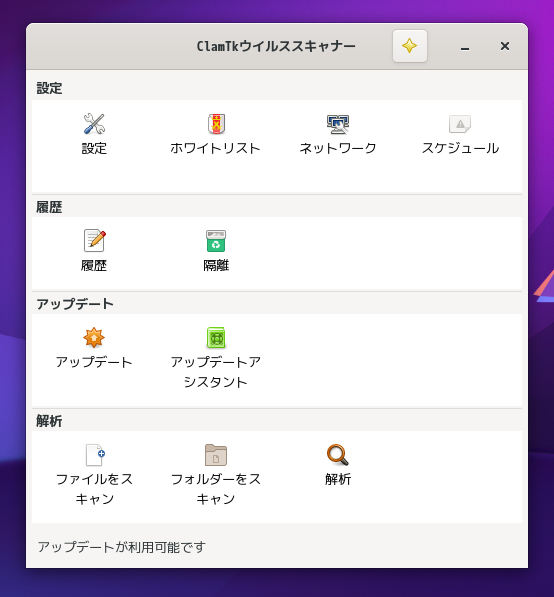Click the yellow star button in title bar
The width and height of the screenshot is (554, 597).
pyautogui.click(x=410, y=46)
